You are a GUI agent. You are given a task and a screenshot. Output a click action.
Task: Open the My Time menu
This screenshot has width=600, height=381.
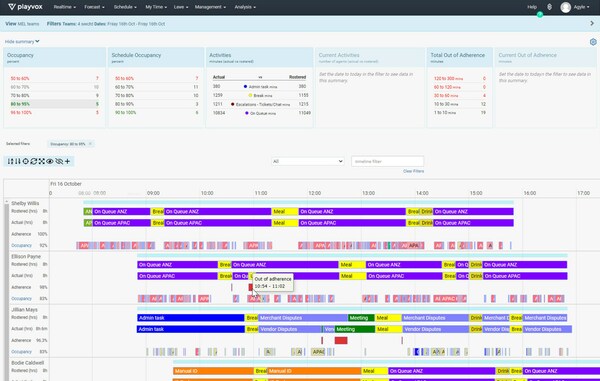click(x=156, y=7)
